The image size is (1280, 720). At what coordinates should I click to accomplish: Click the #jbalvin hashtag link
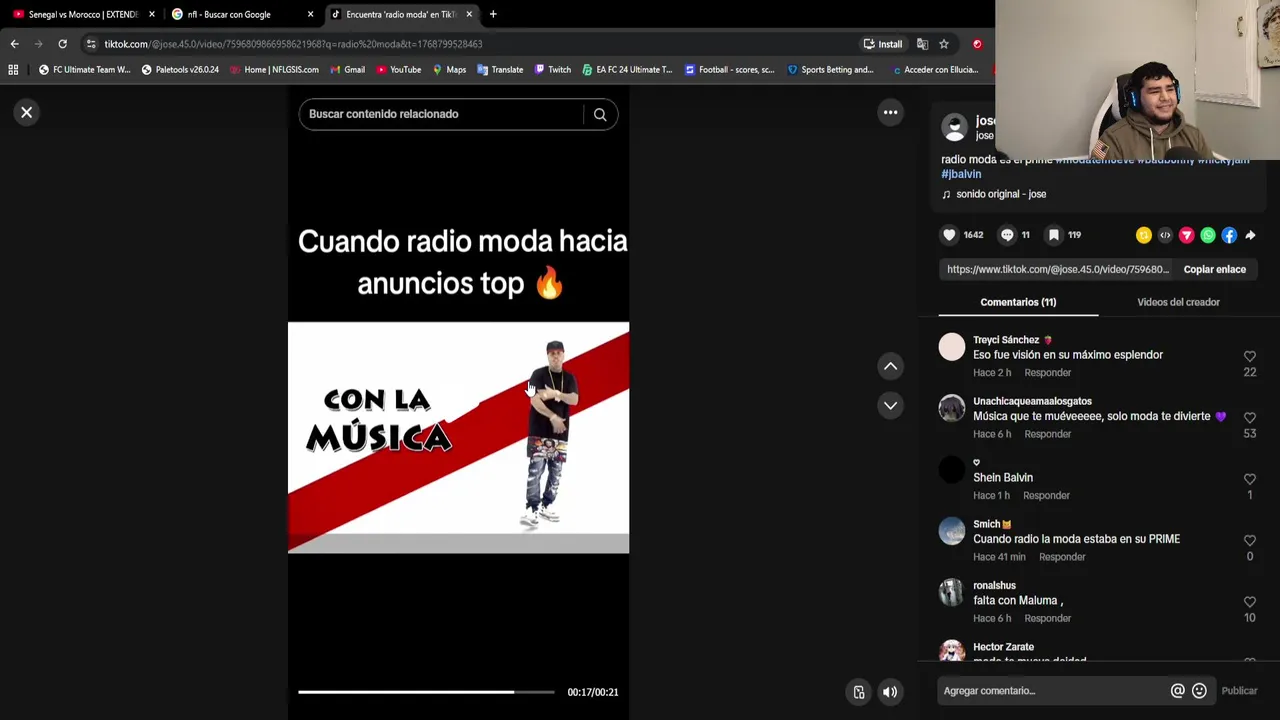point(961,174)
